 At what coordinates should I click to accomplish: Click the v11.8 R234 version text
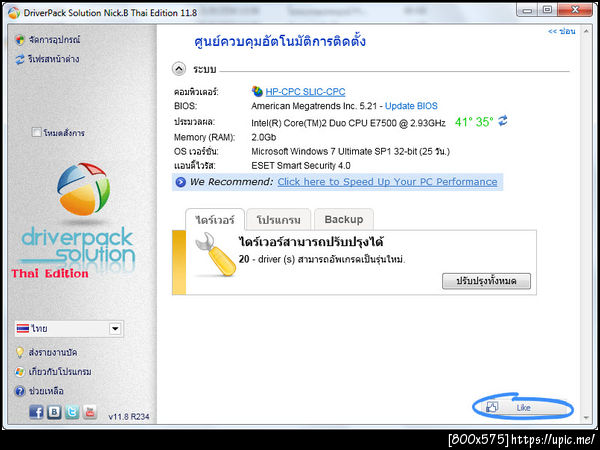[129, 417]
